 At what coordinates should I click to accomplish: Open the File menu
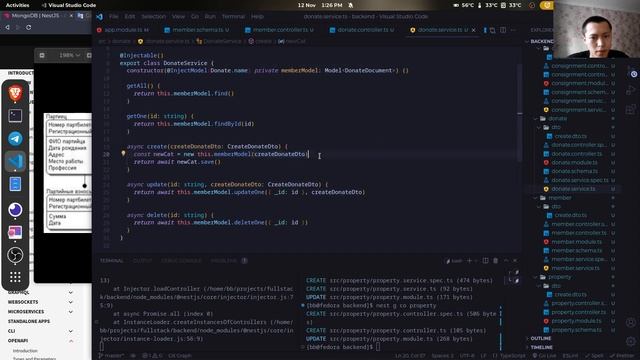pos(113,17)
